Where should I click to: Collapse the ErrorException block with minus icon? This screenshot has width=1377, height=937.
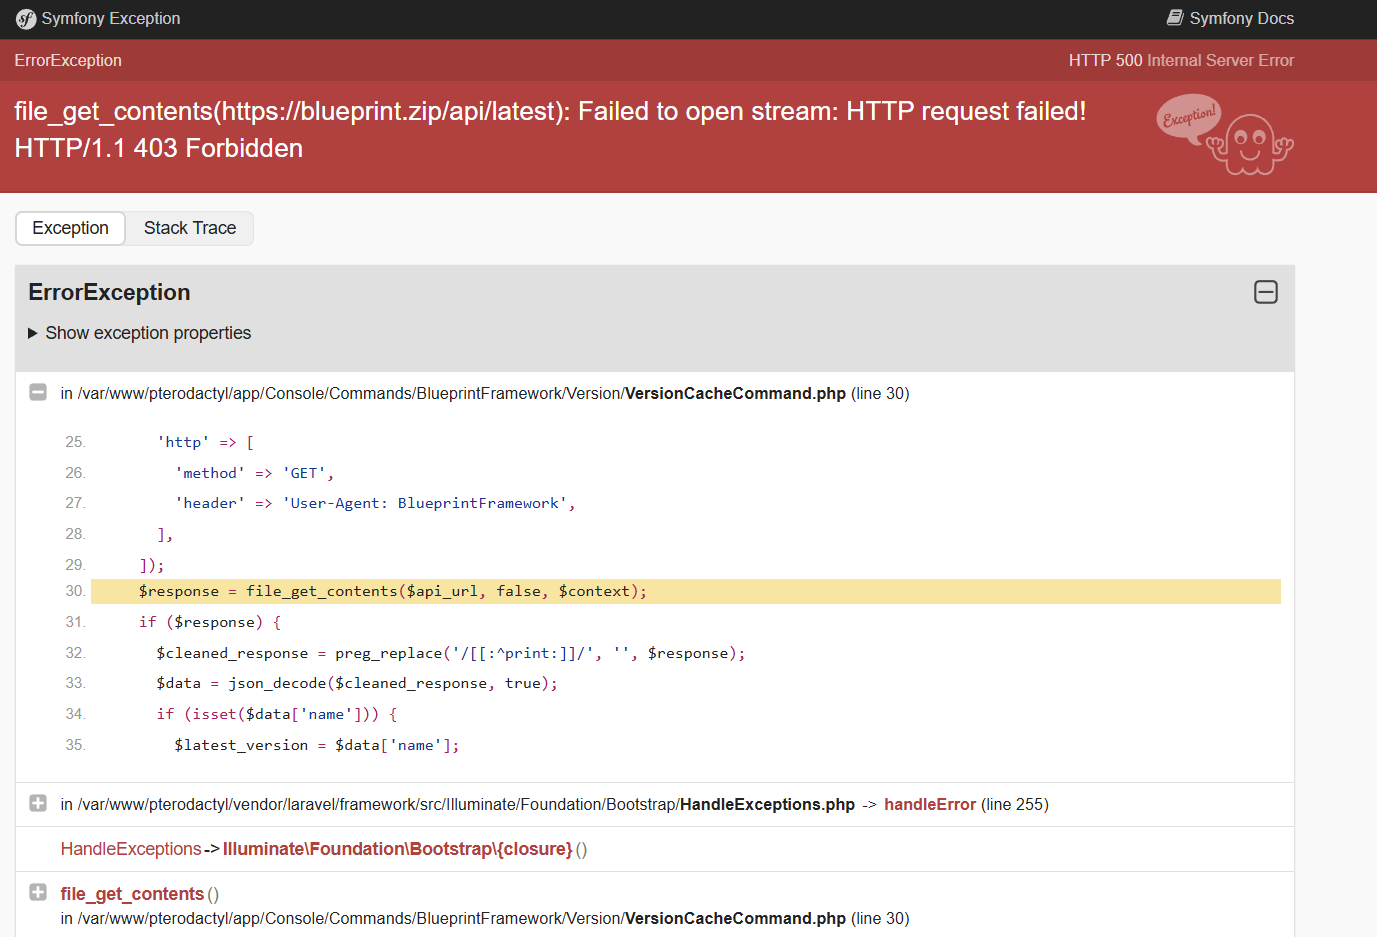coord(1265,292)
